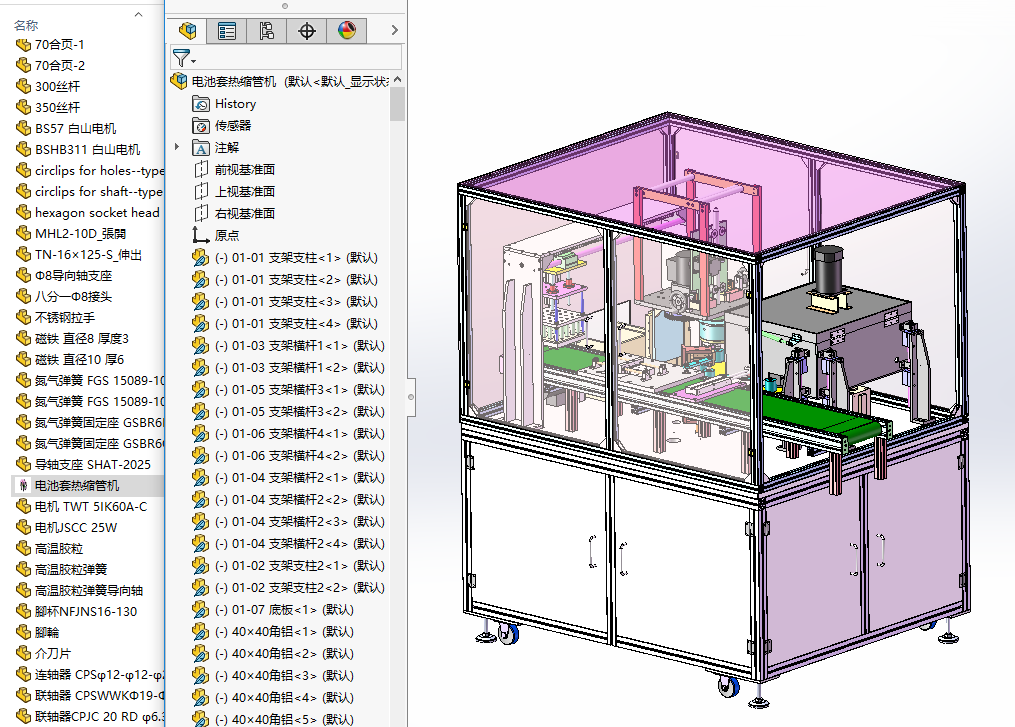Image resolution: width=1015 pixels, height=727 pixels.
Task: Expand more manager tabs with right arrow
Action: (394, 30)
